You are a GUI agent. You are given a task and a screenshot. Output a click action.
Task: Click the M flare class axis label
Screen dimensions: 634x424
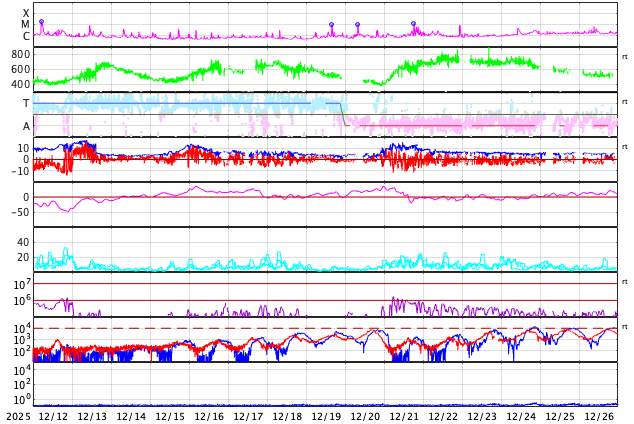click(x=26, y=25)
